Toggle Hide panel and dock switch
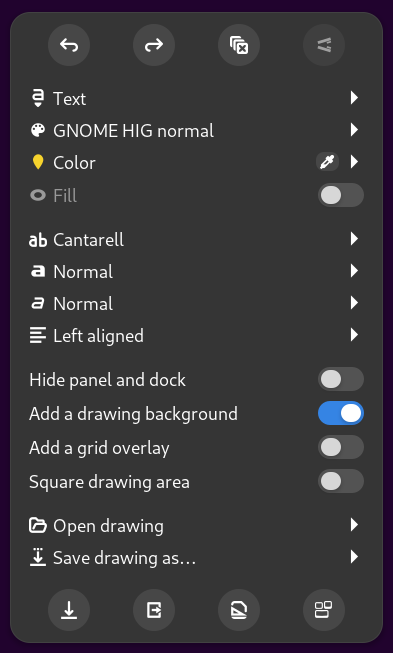Screen dimensions: 393x653 pos(341,379)
